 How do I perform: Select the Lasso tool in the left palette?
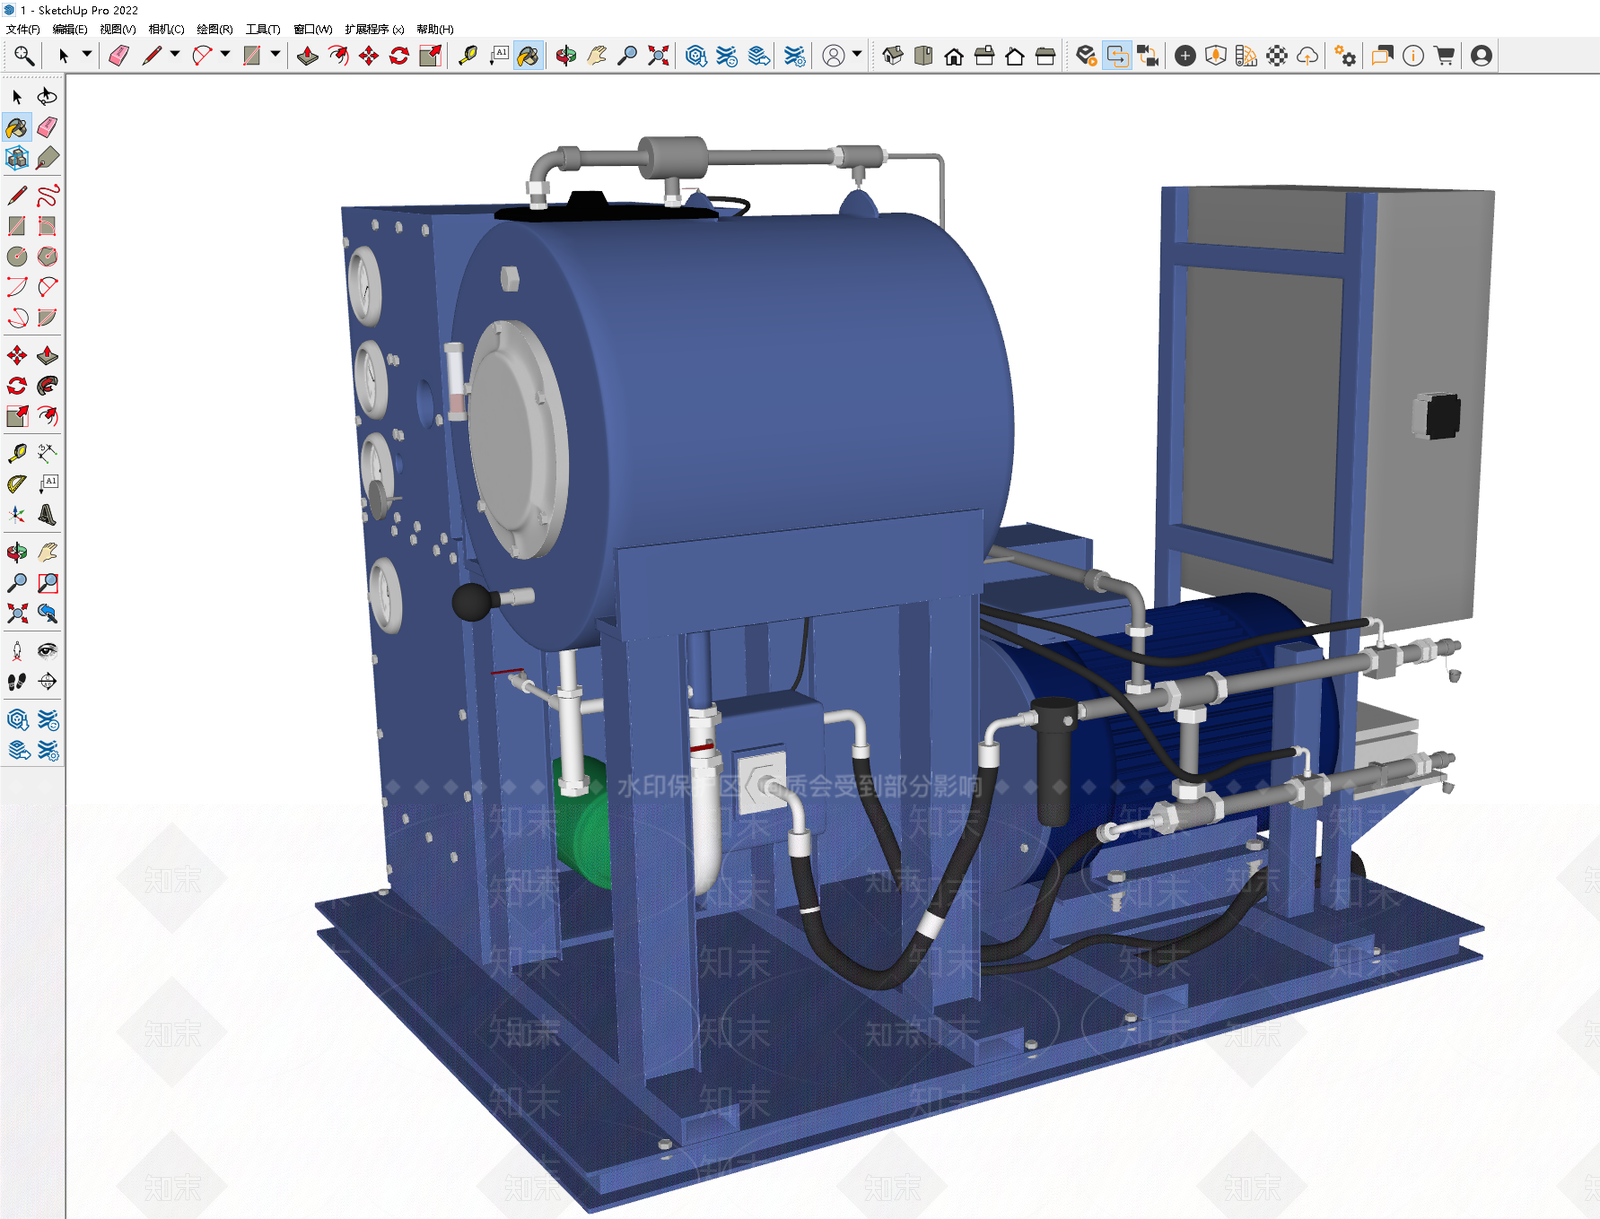[x=47, y=97]
